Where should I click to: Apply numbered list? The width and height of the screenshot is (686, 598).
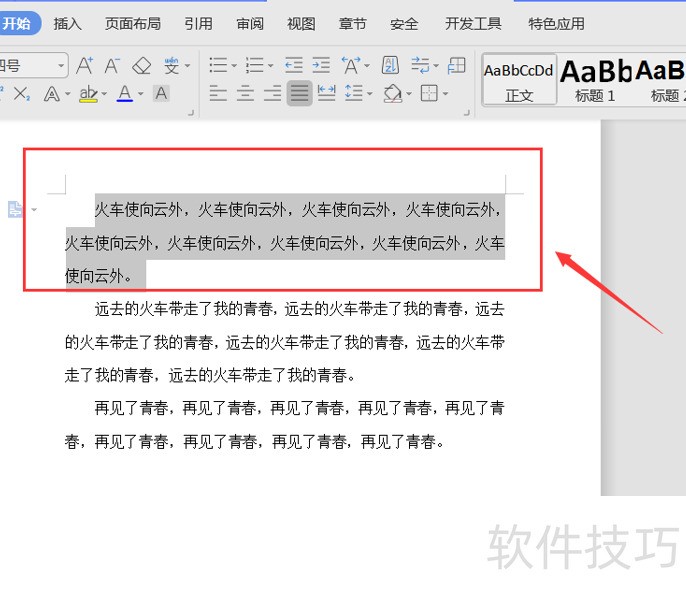255,66
